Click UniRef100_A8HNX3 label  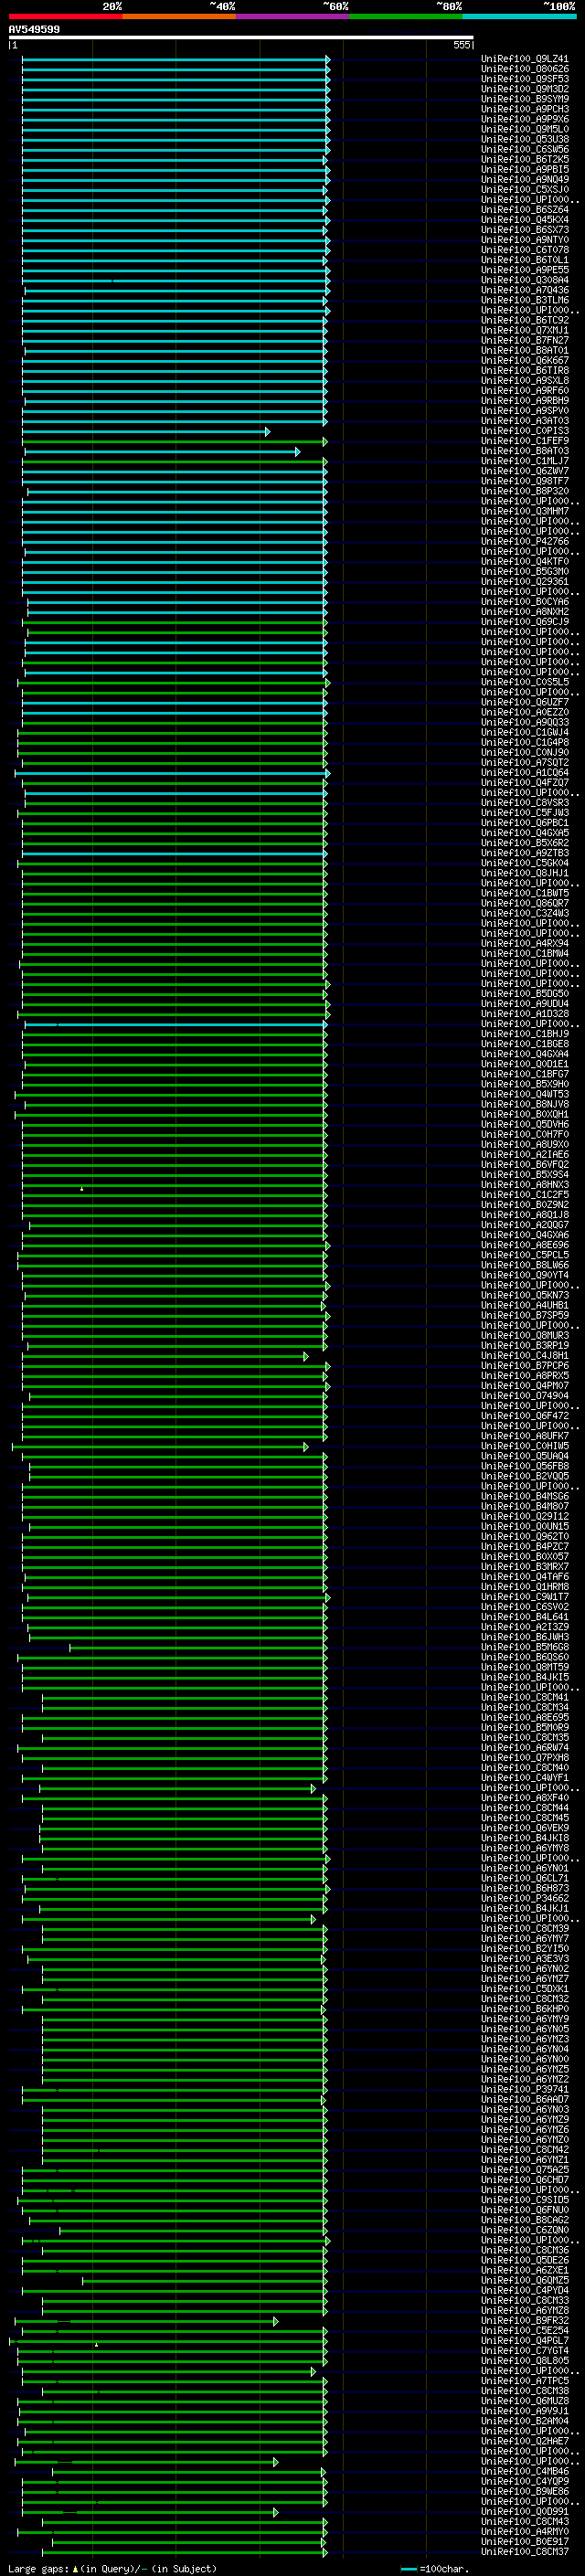click(x=525, y=1184)
